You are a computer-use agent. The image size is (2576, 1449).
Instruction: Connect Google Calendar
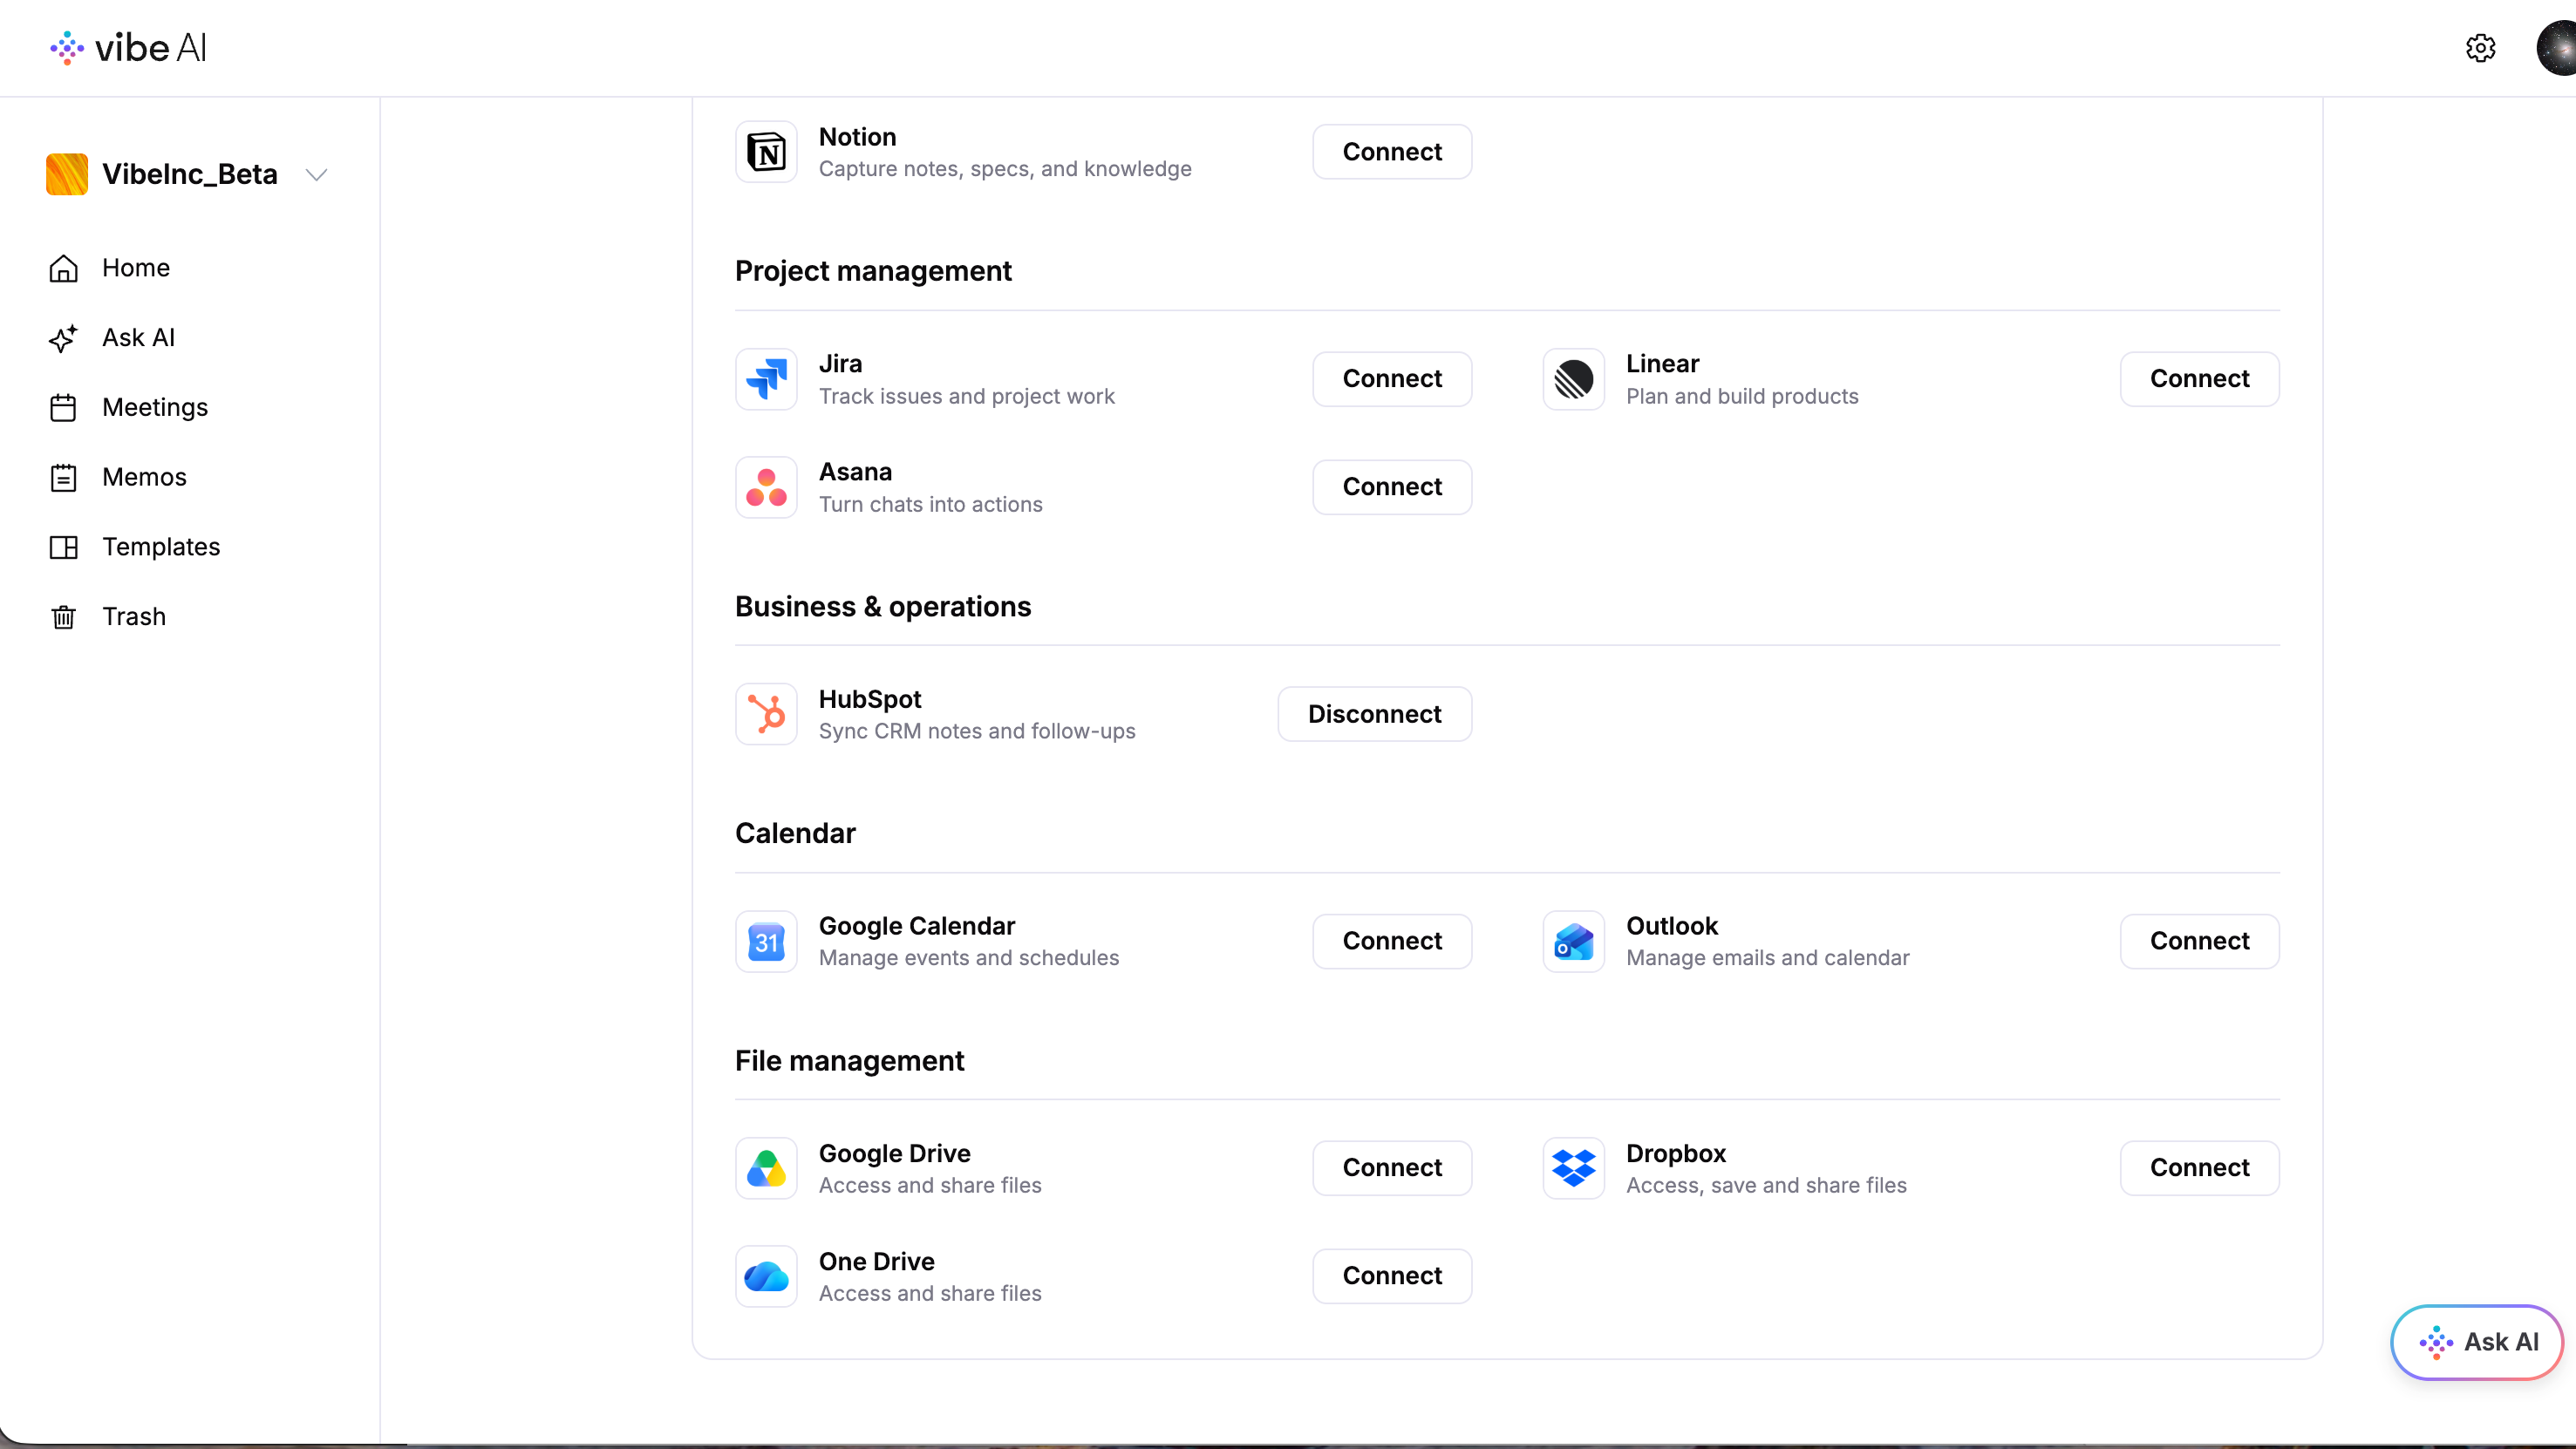pos(1392,941)
